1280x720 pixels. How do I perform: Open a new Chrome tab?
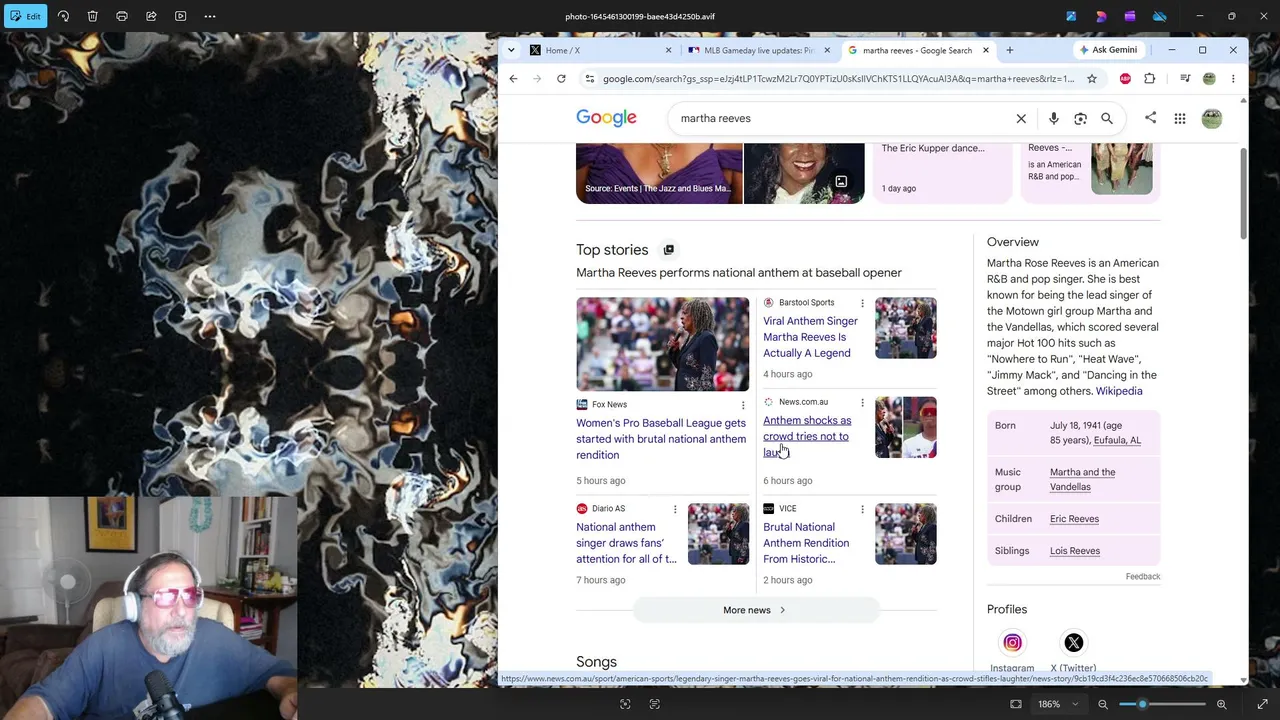(1010, 50)
